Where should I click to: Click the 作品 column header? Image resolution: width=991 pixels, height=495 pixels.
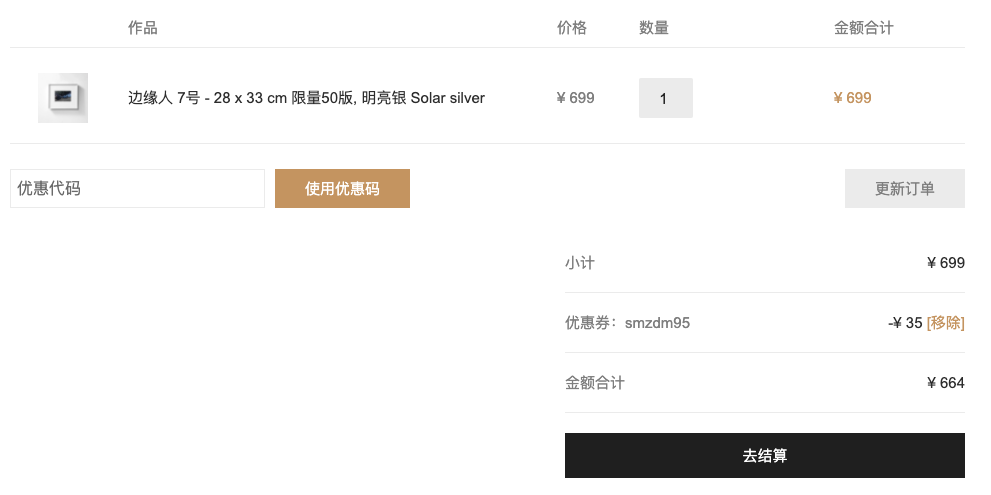click(x=143, y=28)
